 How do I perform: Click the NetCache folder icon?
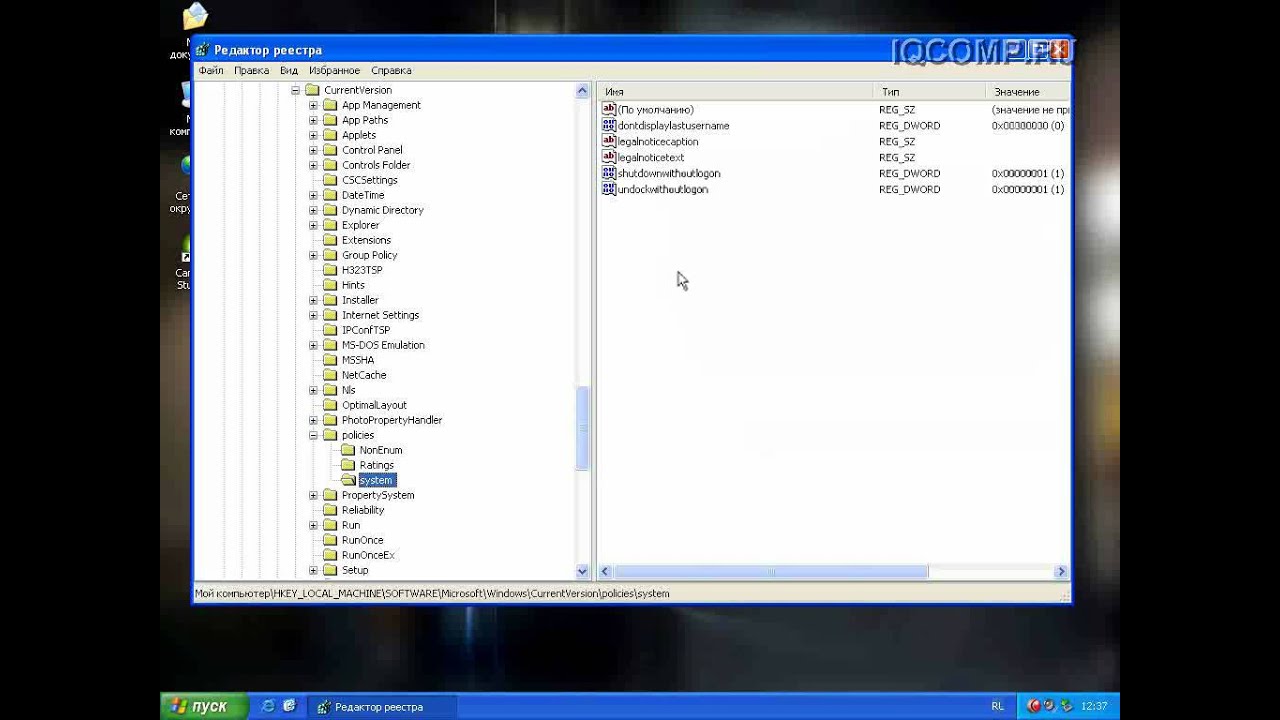pyautogui.click(x=330, y=375)
